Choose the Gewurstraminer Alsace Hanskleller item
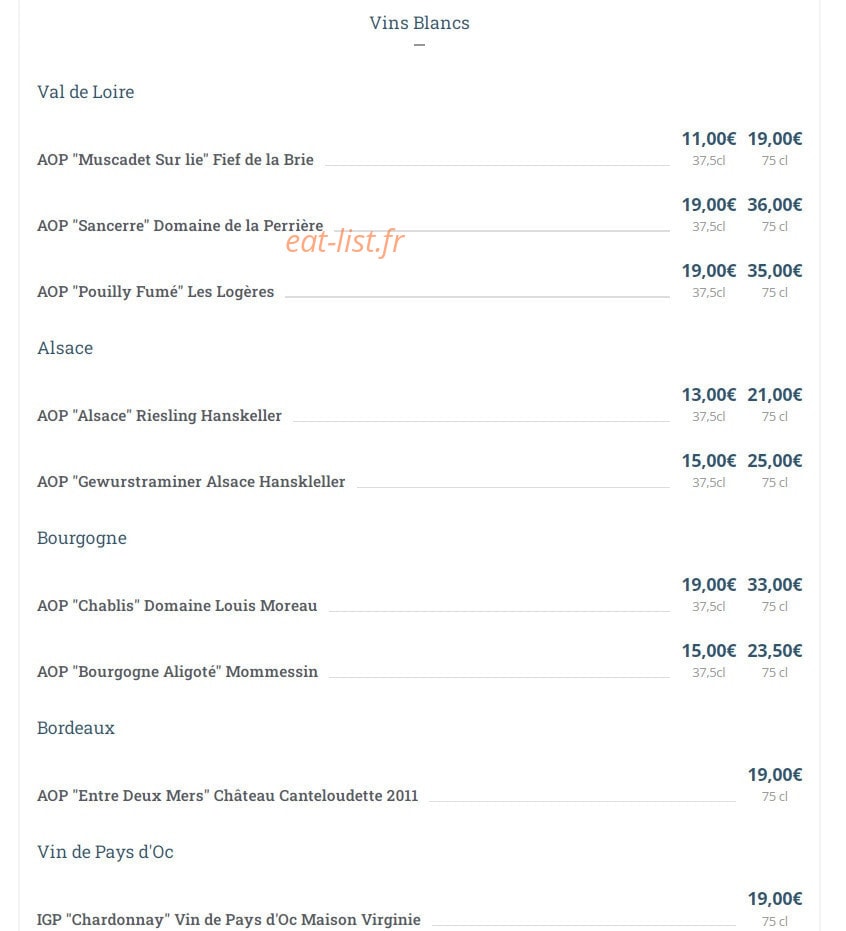 pos(191,482)
